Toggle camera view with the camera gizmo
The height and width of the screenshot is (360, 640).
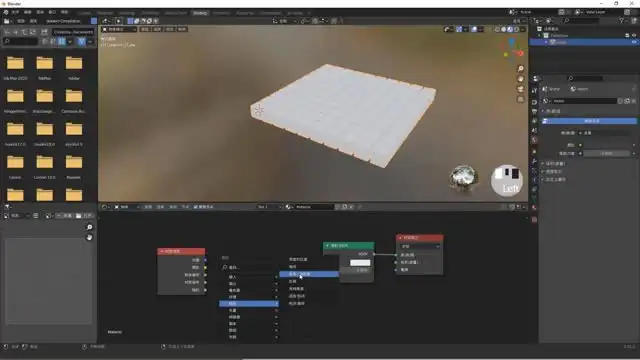tap(520, 89)
